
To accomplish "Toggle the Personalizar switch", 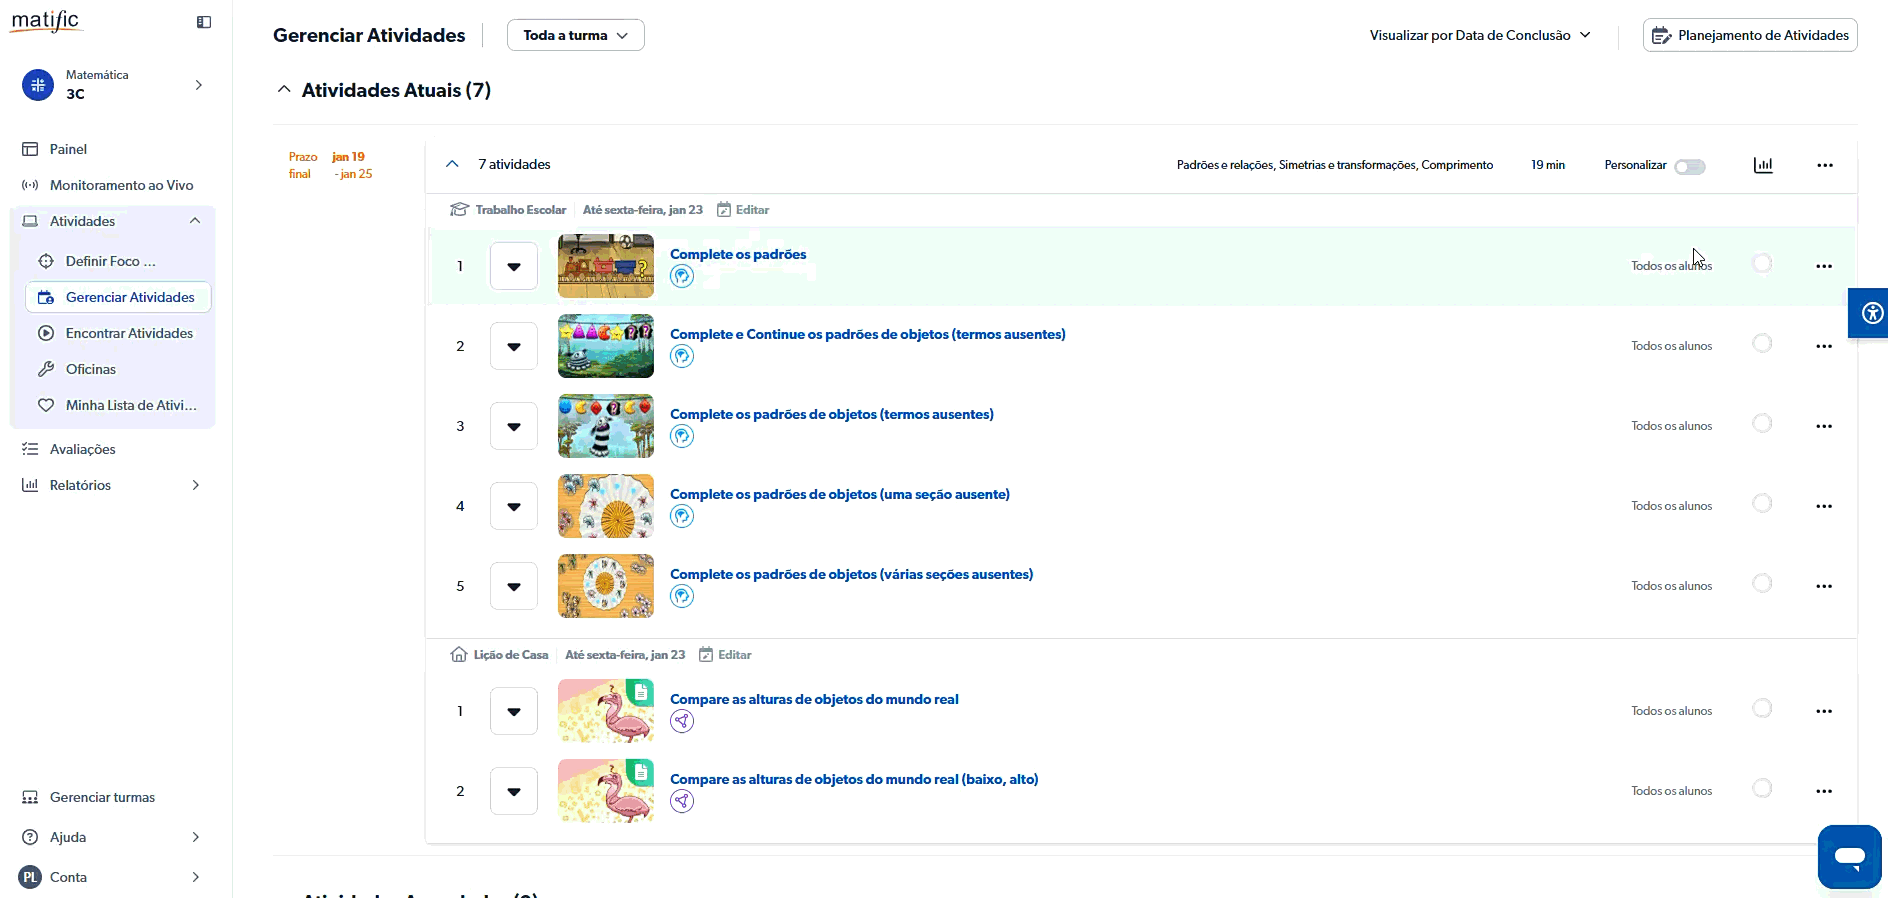I will [x=1690, y=166].
